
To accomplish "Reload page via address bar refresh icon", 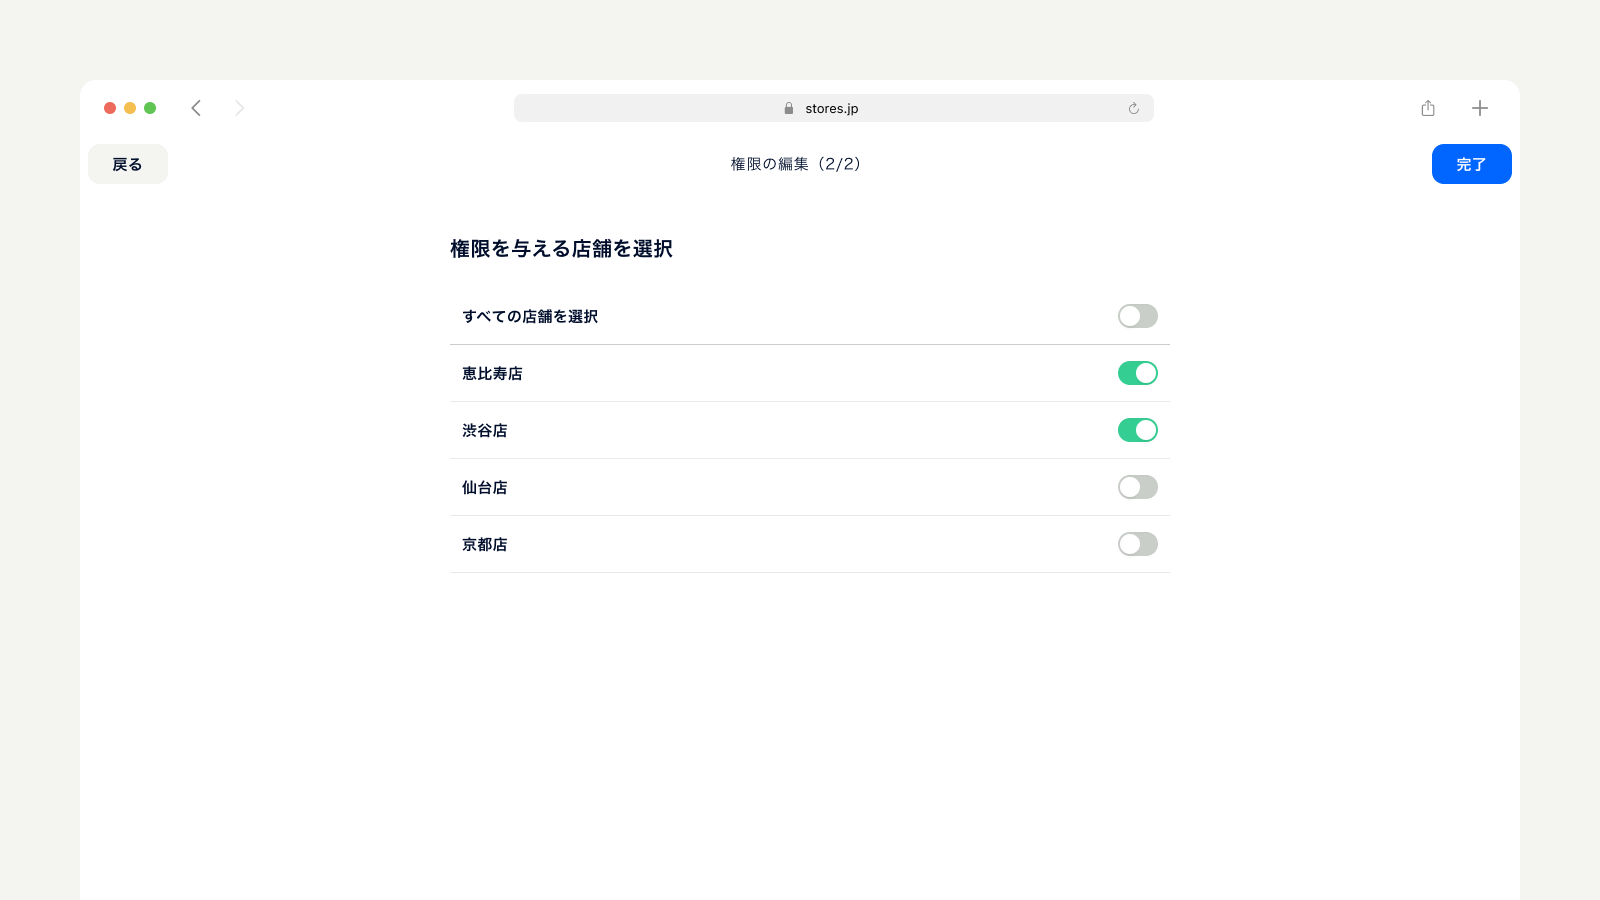I will pyautogui.click(x=1133, y=108).
